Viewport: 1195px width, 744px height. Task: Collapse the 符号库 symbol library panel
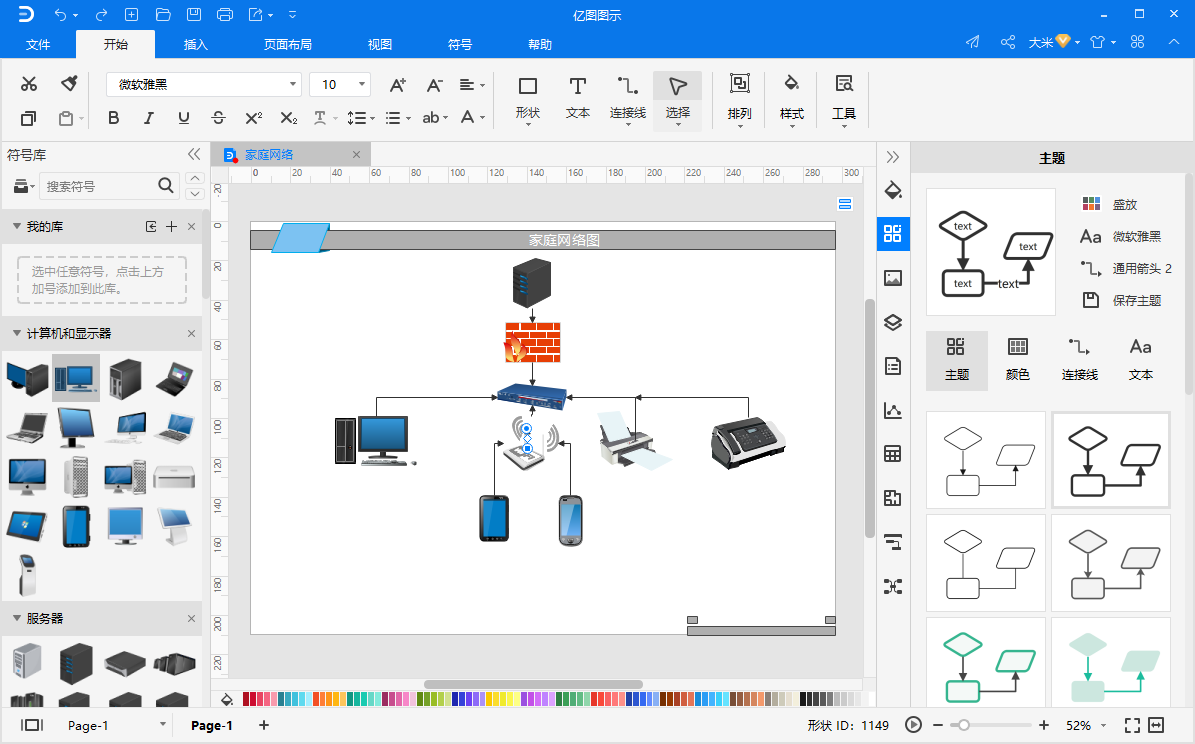194,154
